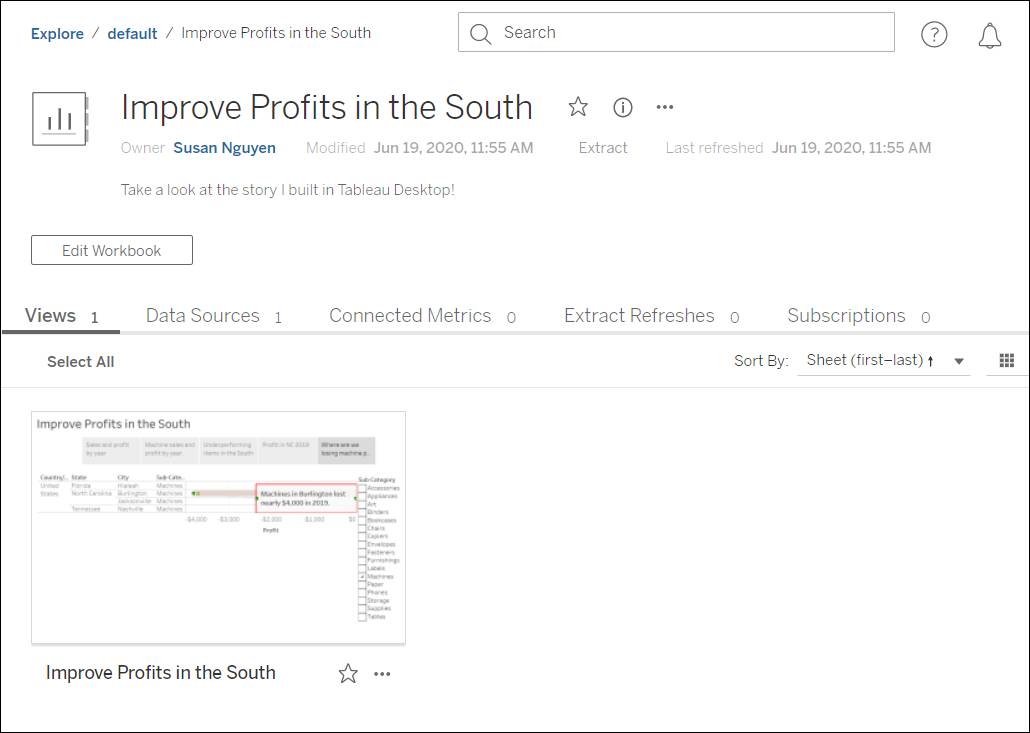Click the Edit Workbook button

point(111,250)
